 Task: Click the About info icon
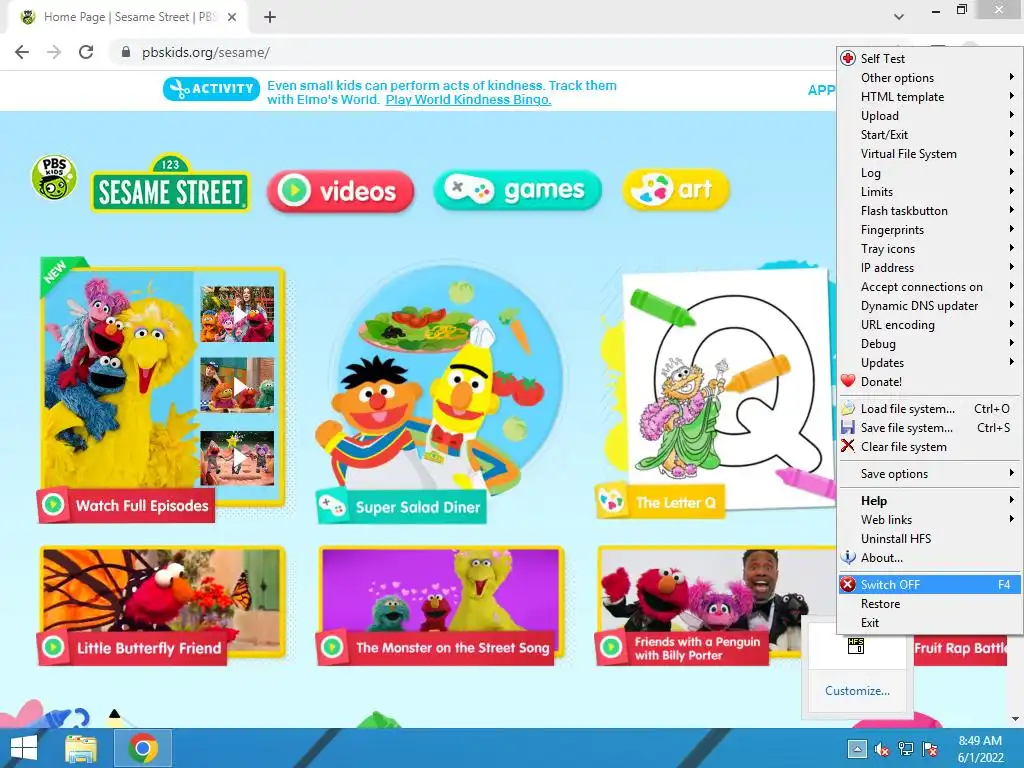point(848,558)
